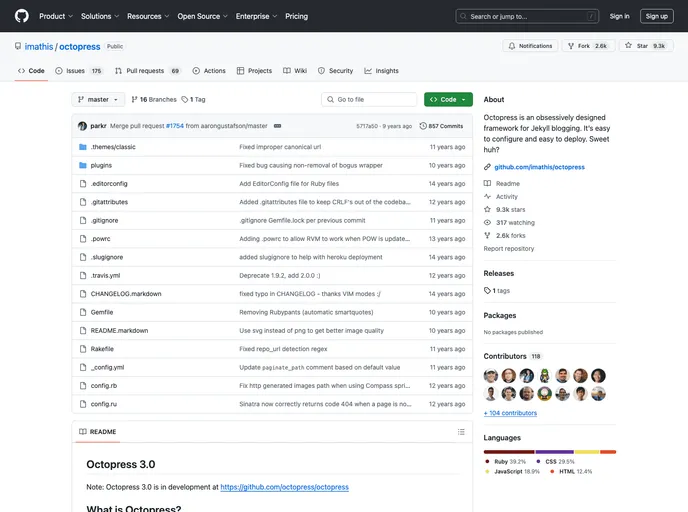The height and width of the screenshot is (512, 688).
Task: Click the fork icon in the Fork button
Action: point(570,46)
